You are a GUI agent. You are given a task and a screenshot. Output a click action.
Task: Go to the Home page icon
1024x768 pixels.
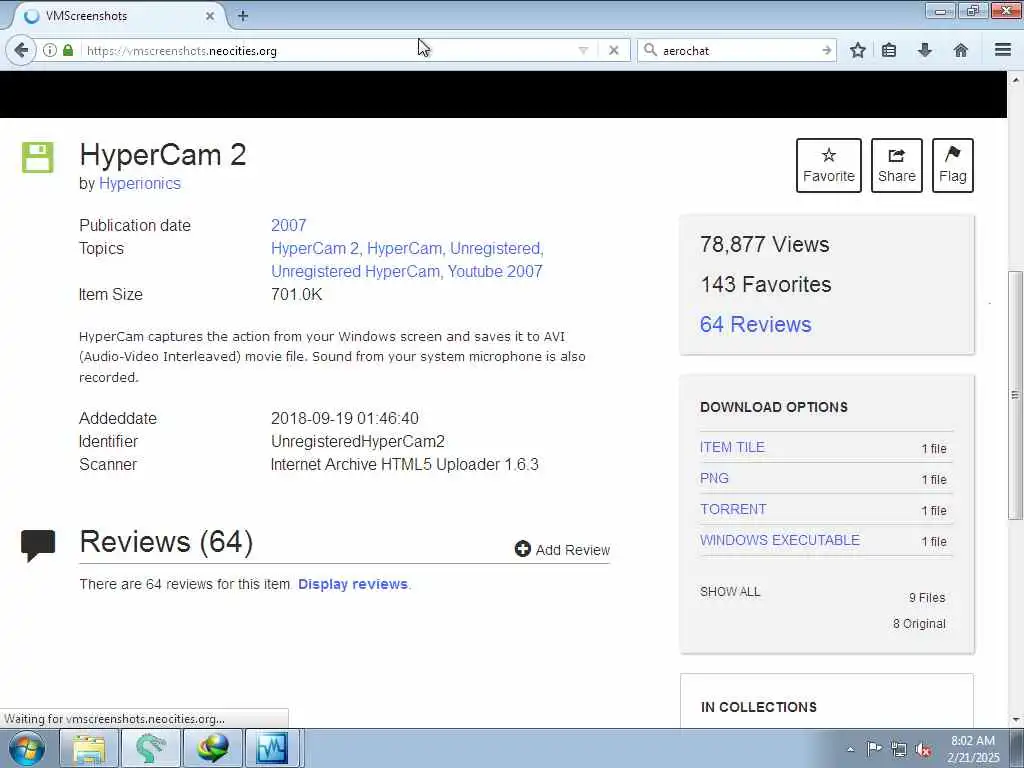pyautogui.click(x=961, y=50)
